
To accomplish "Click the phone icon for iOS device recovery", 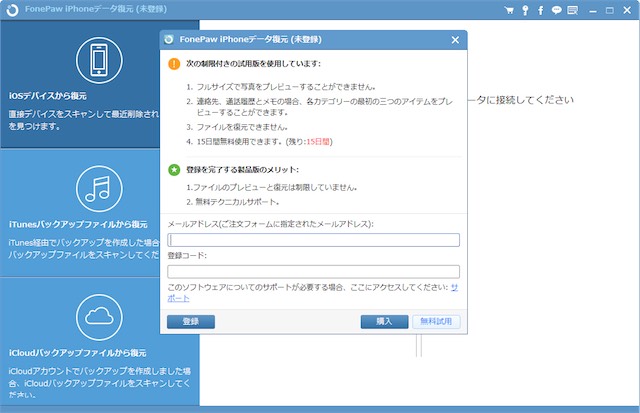I will coord(99,60).
